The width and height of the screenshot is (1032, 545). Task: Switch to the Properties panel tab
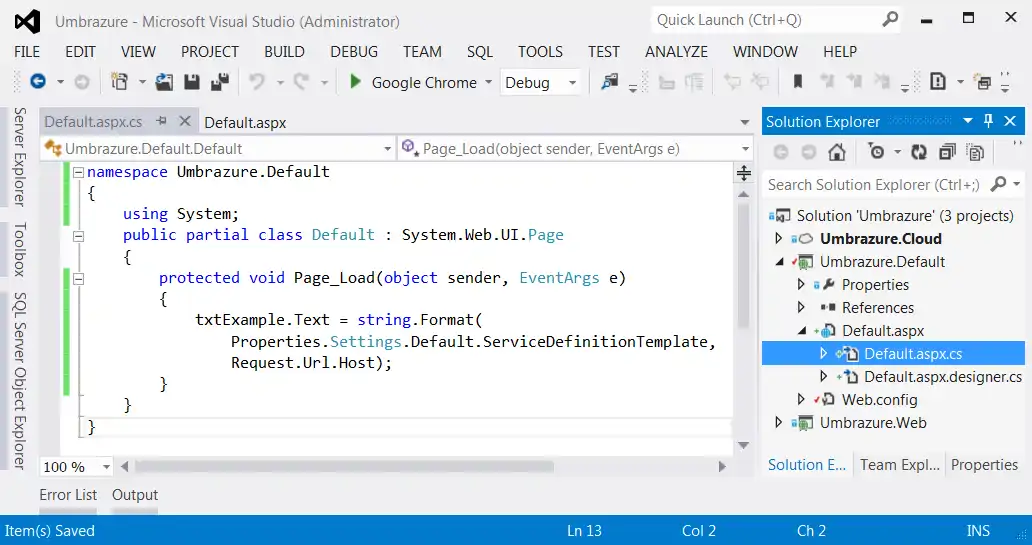point(984,465)
